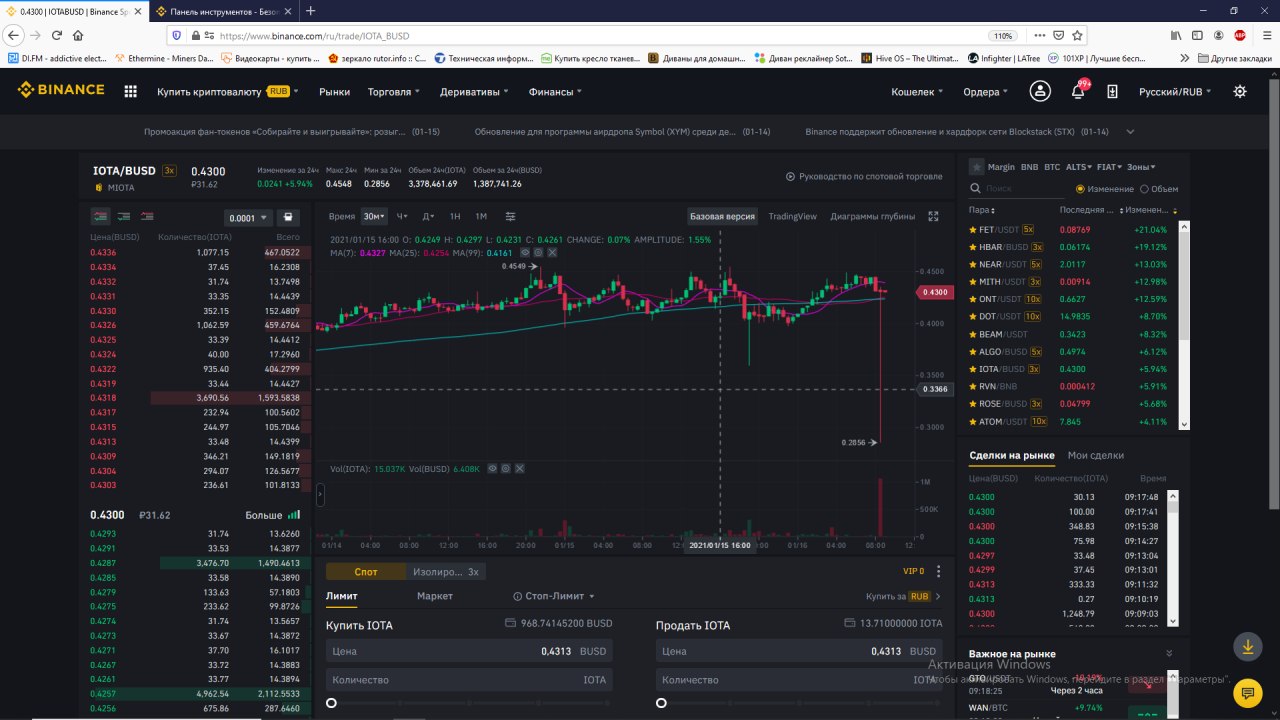The width and height of the screenshot is (1280, 720).
Task: Switch to Диаграммы глубины tab
Action: (x=872, y=216)
